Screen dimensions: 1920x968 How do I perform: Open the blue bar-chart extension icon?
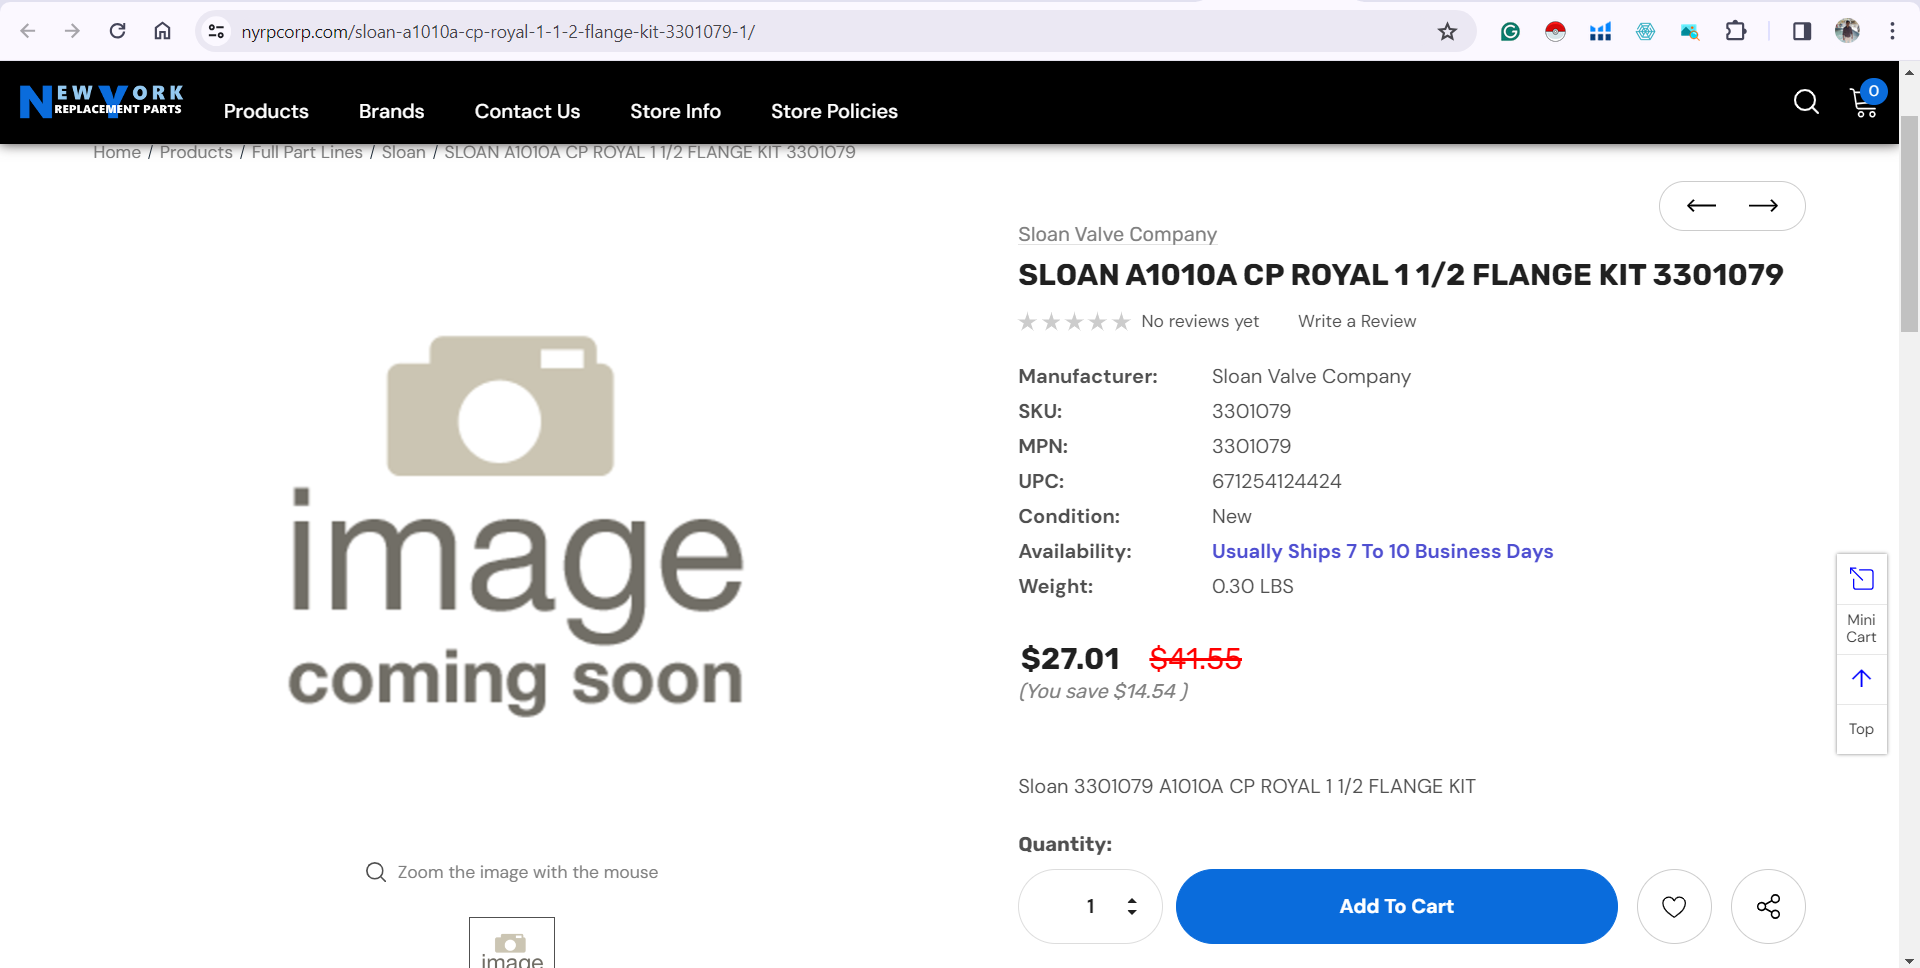pyautogui.click(x=1600, y=31)
